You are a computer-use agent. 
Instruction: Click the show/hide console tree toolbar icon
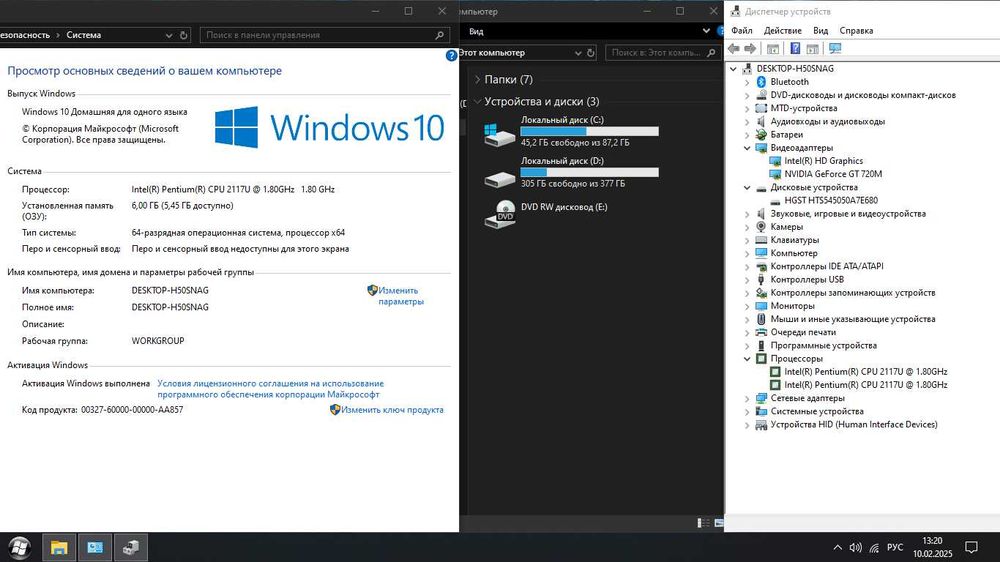(x=773, y=48)
